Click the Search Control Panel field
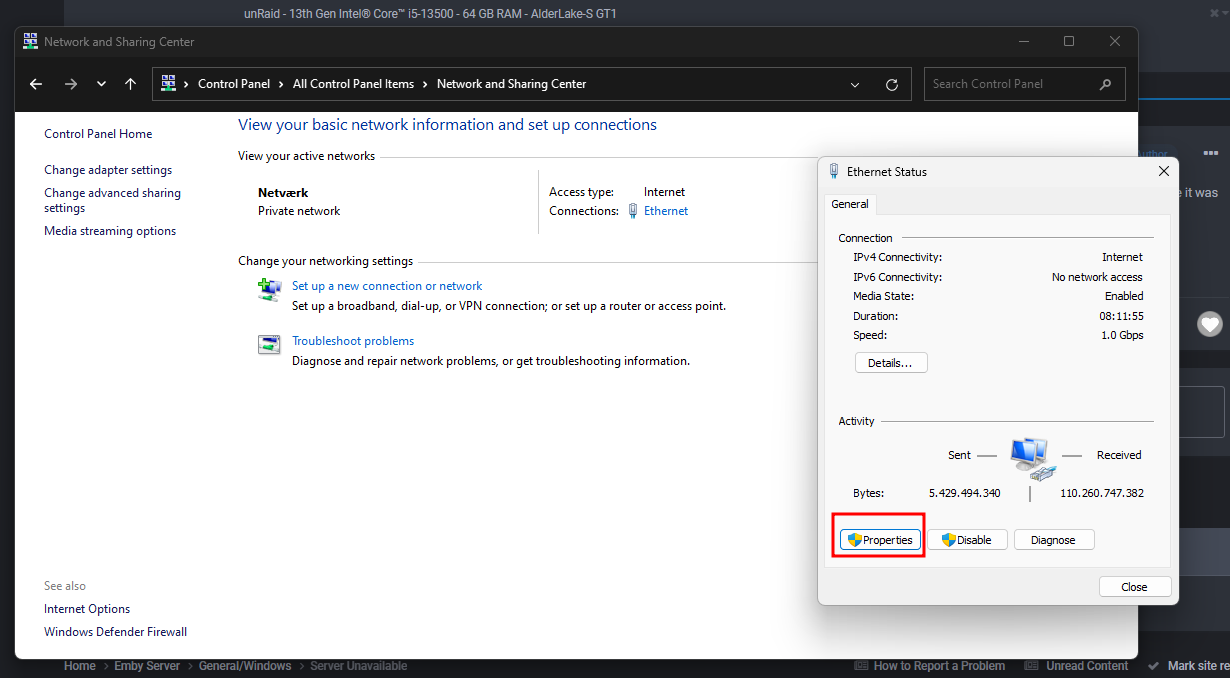Viewport: 1230px width, 678px height. [x=1010, y=84]
